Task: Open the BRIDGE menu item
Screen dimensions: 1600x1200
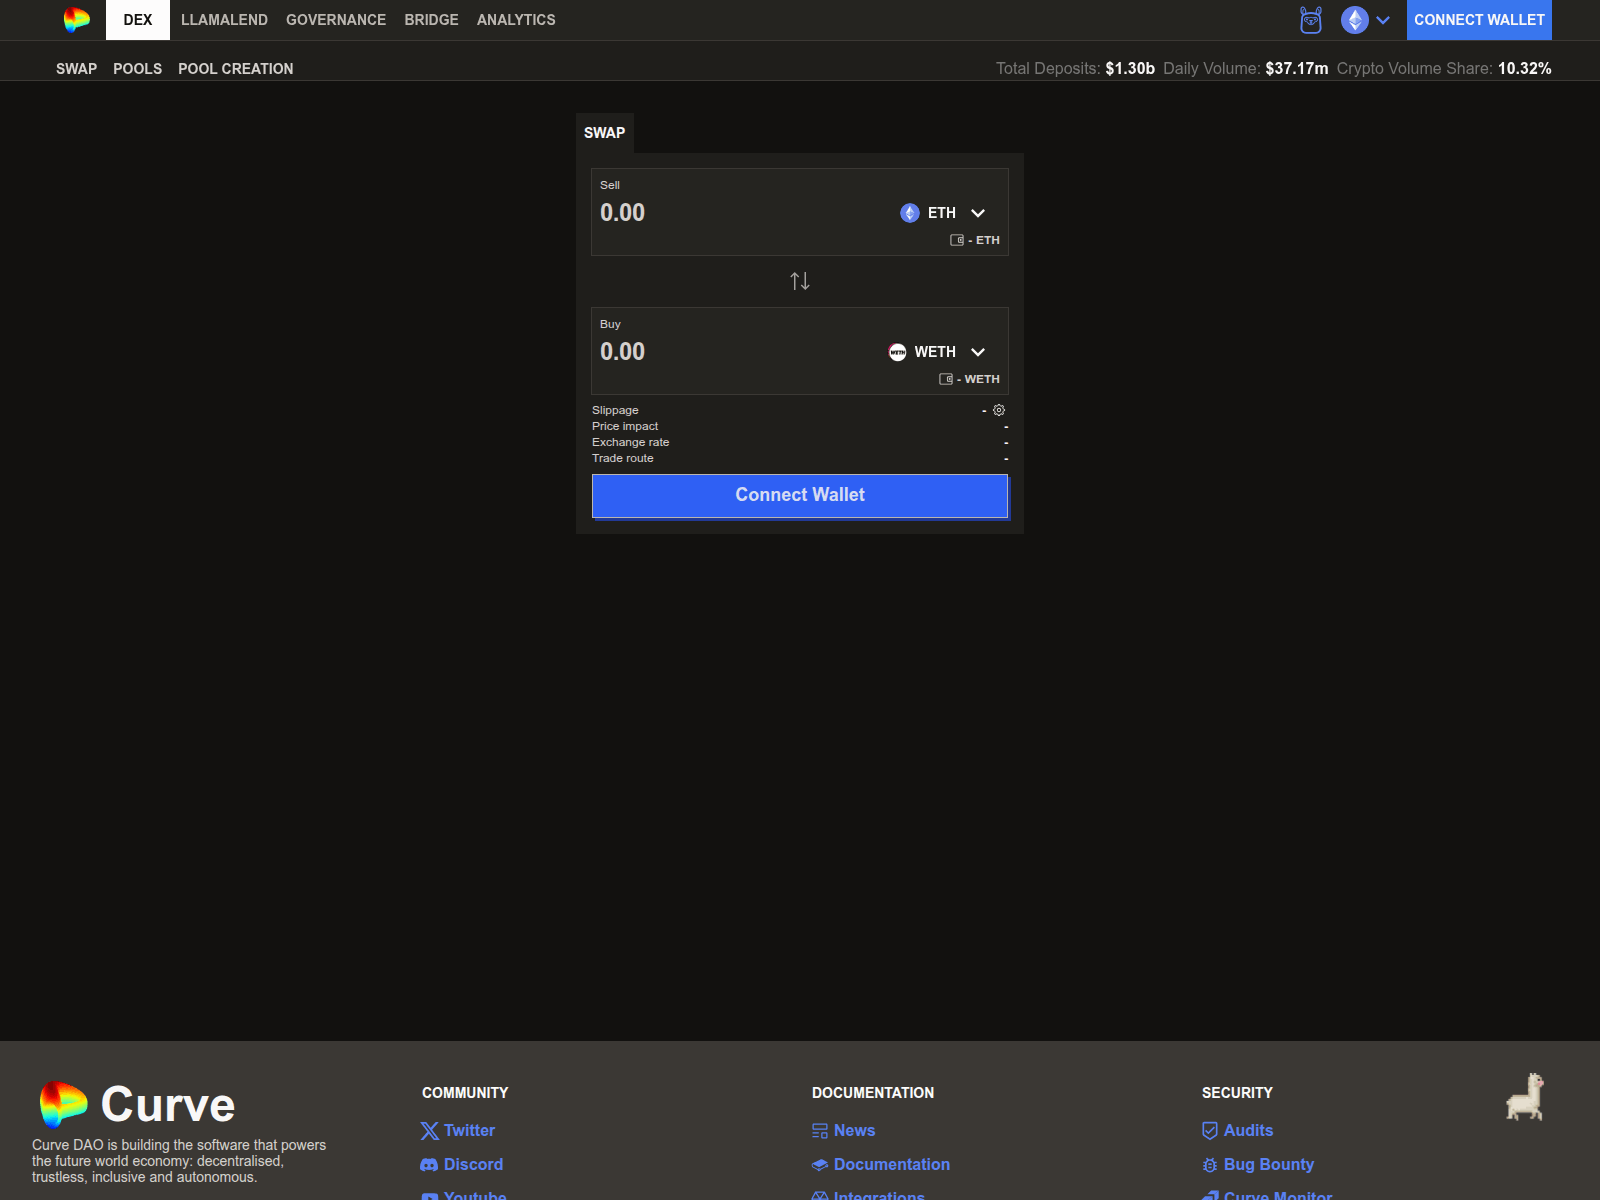Action: click(x=431, y=20)
